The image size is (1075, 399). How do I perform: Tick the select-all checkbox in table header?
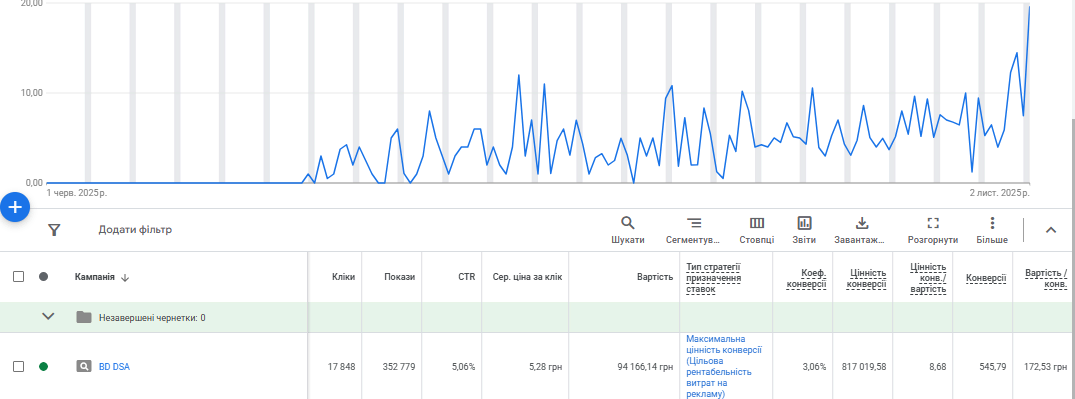19,277
